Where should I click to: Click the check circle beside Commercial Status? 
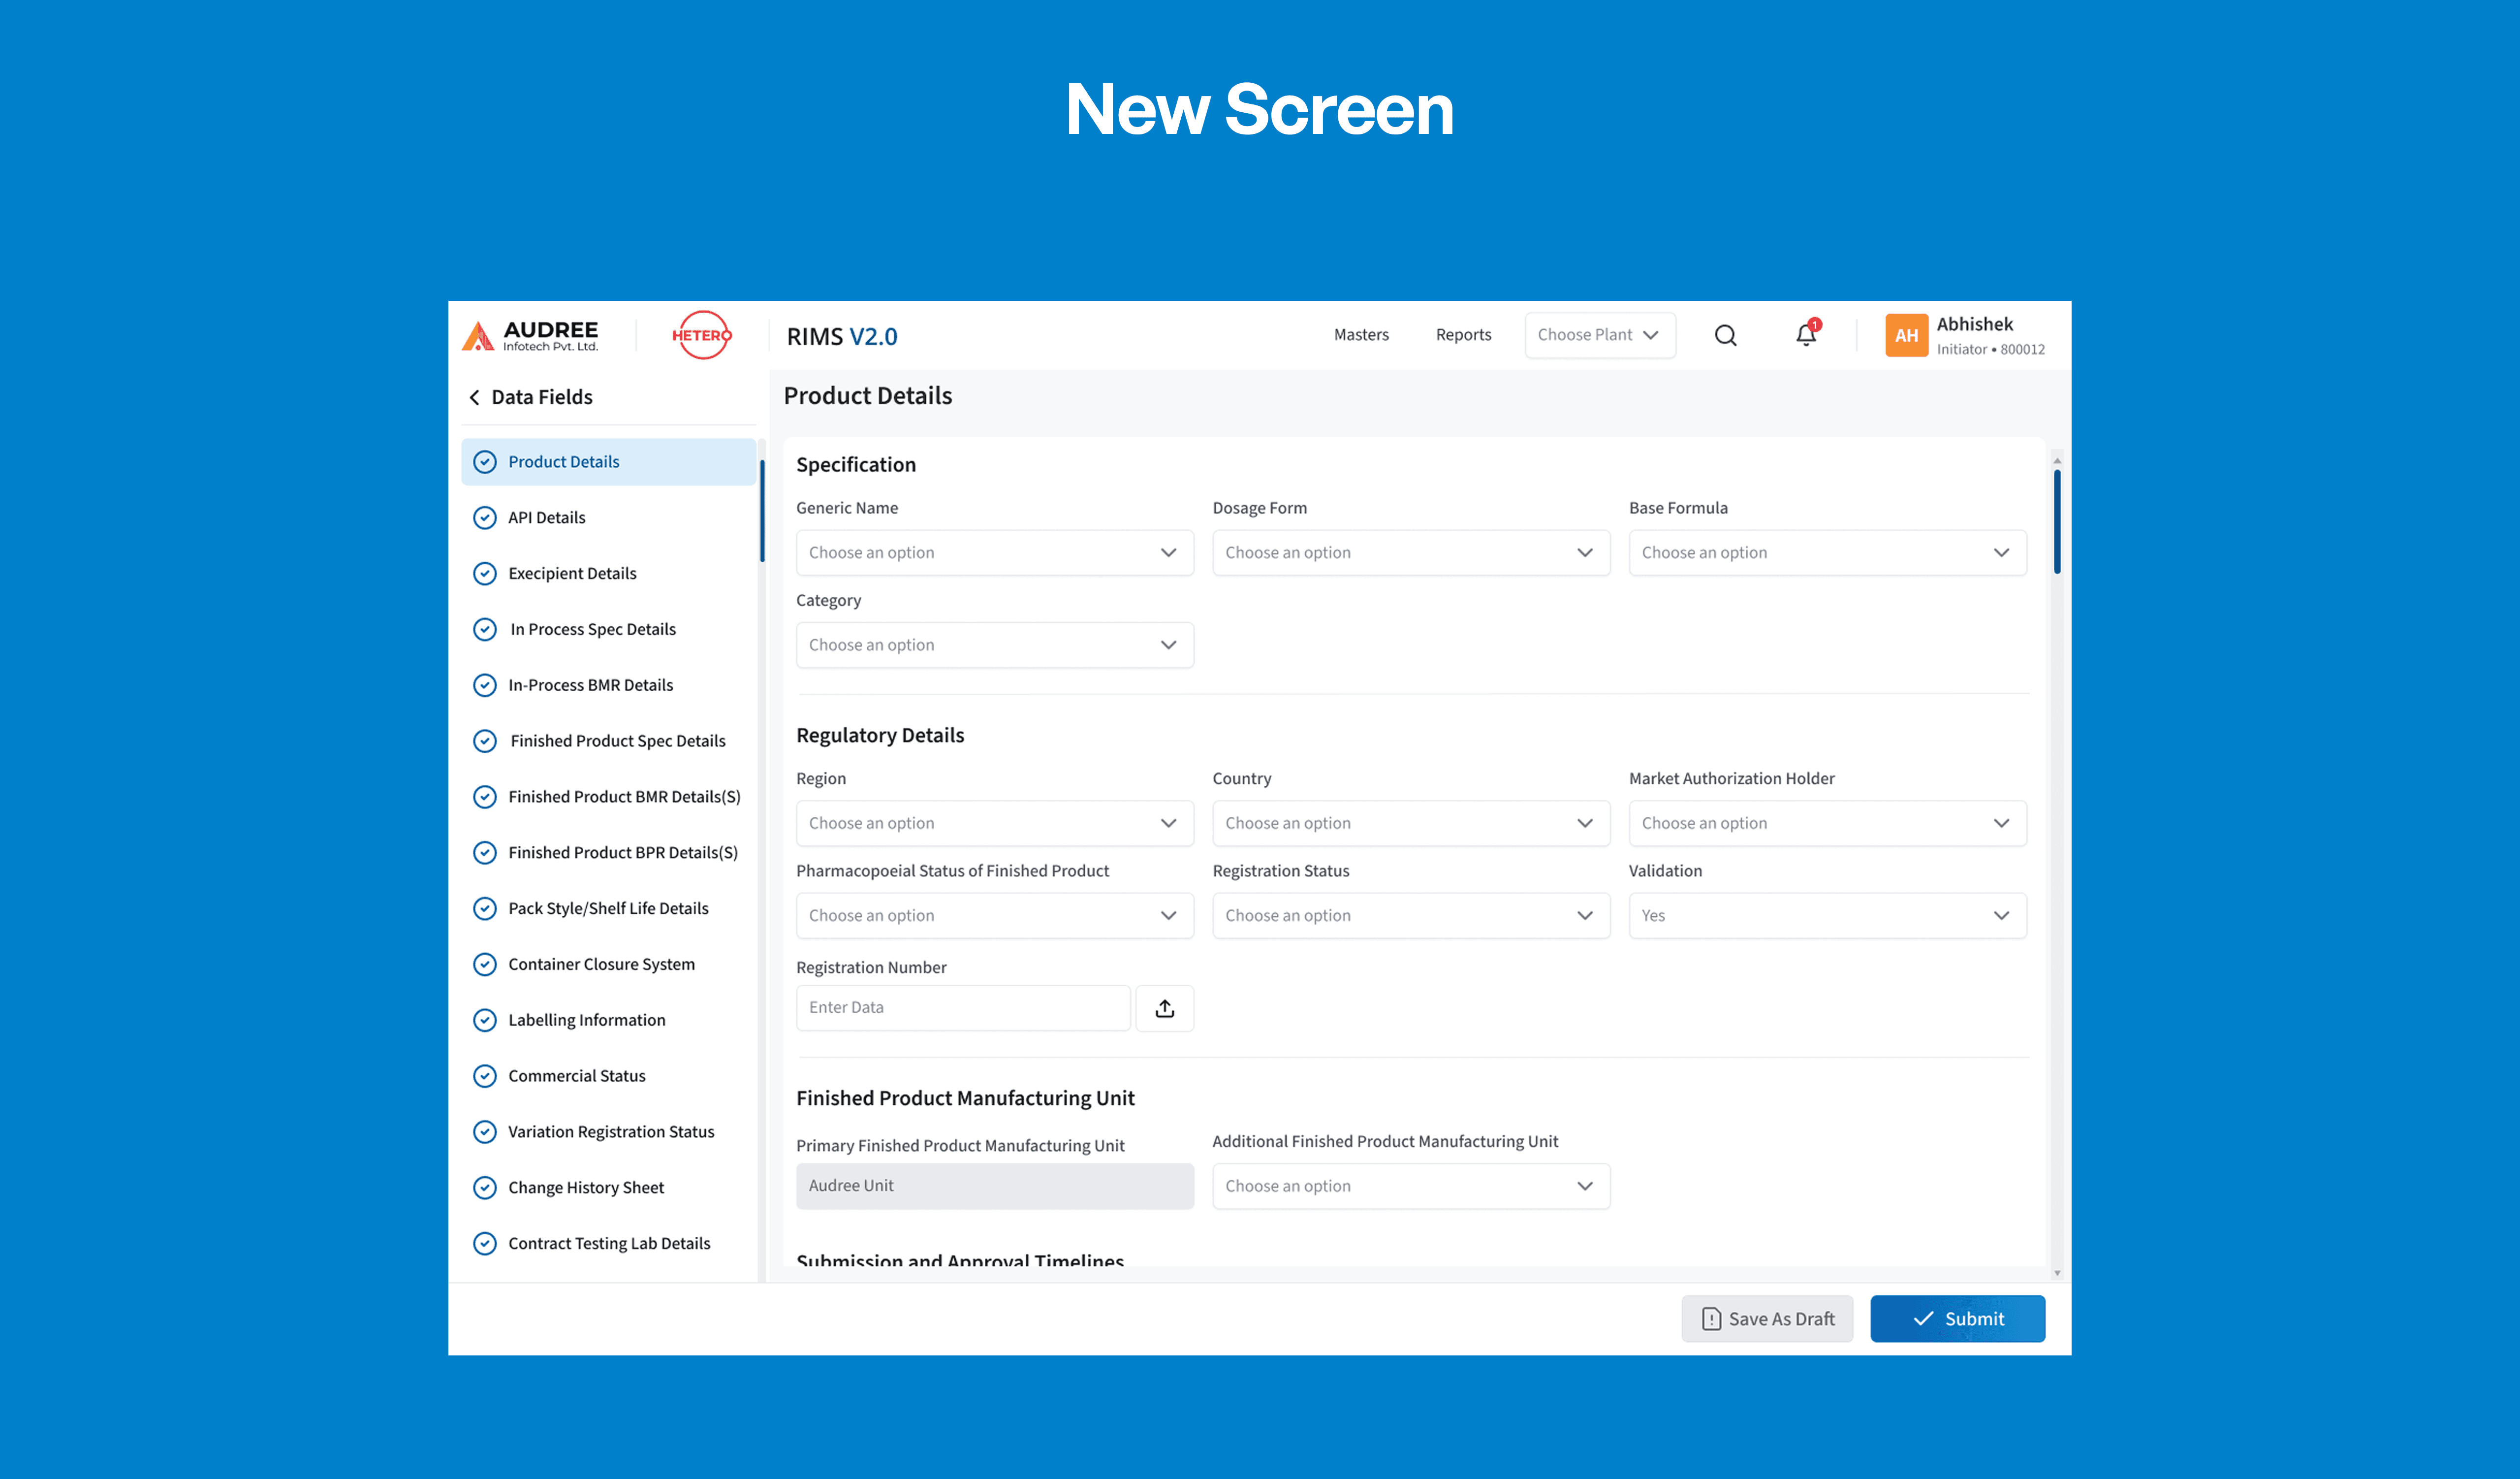click(x=485, y=1076)
